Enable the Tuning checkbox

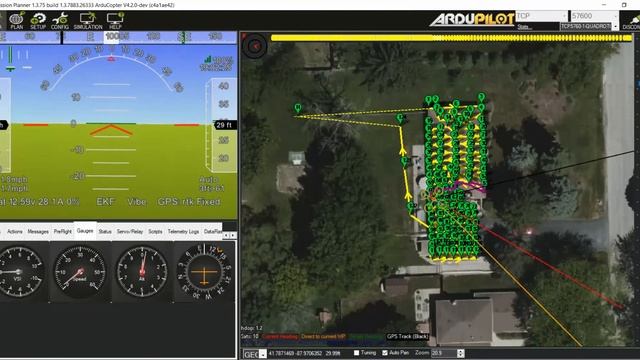tap(356, 353)
